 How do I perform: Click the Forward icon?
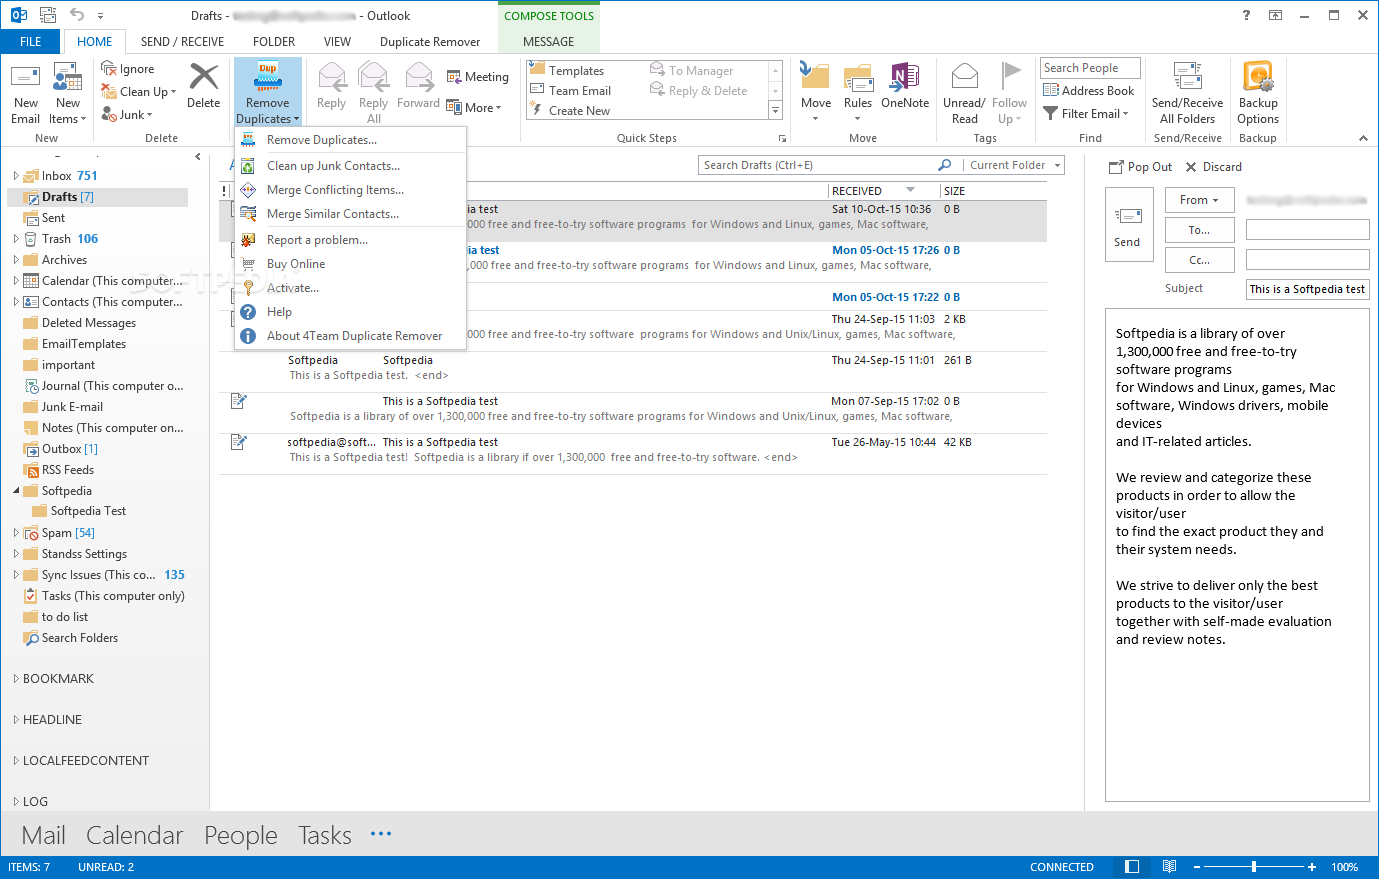pos(418,77)
